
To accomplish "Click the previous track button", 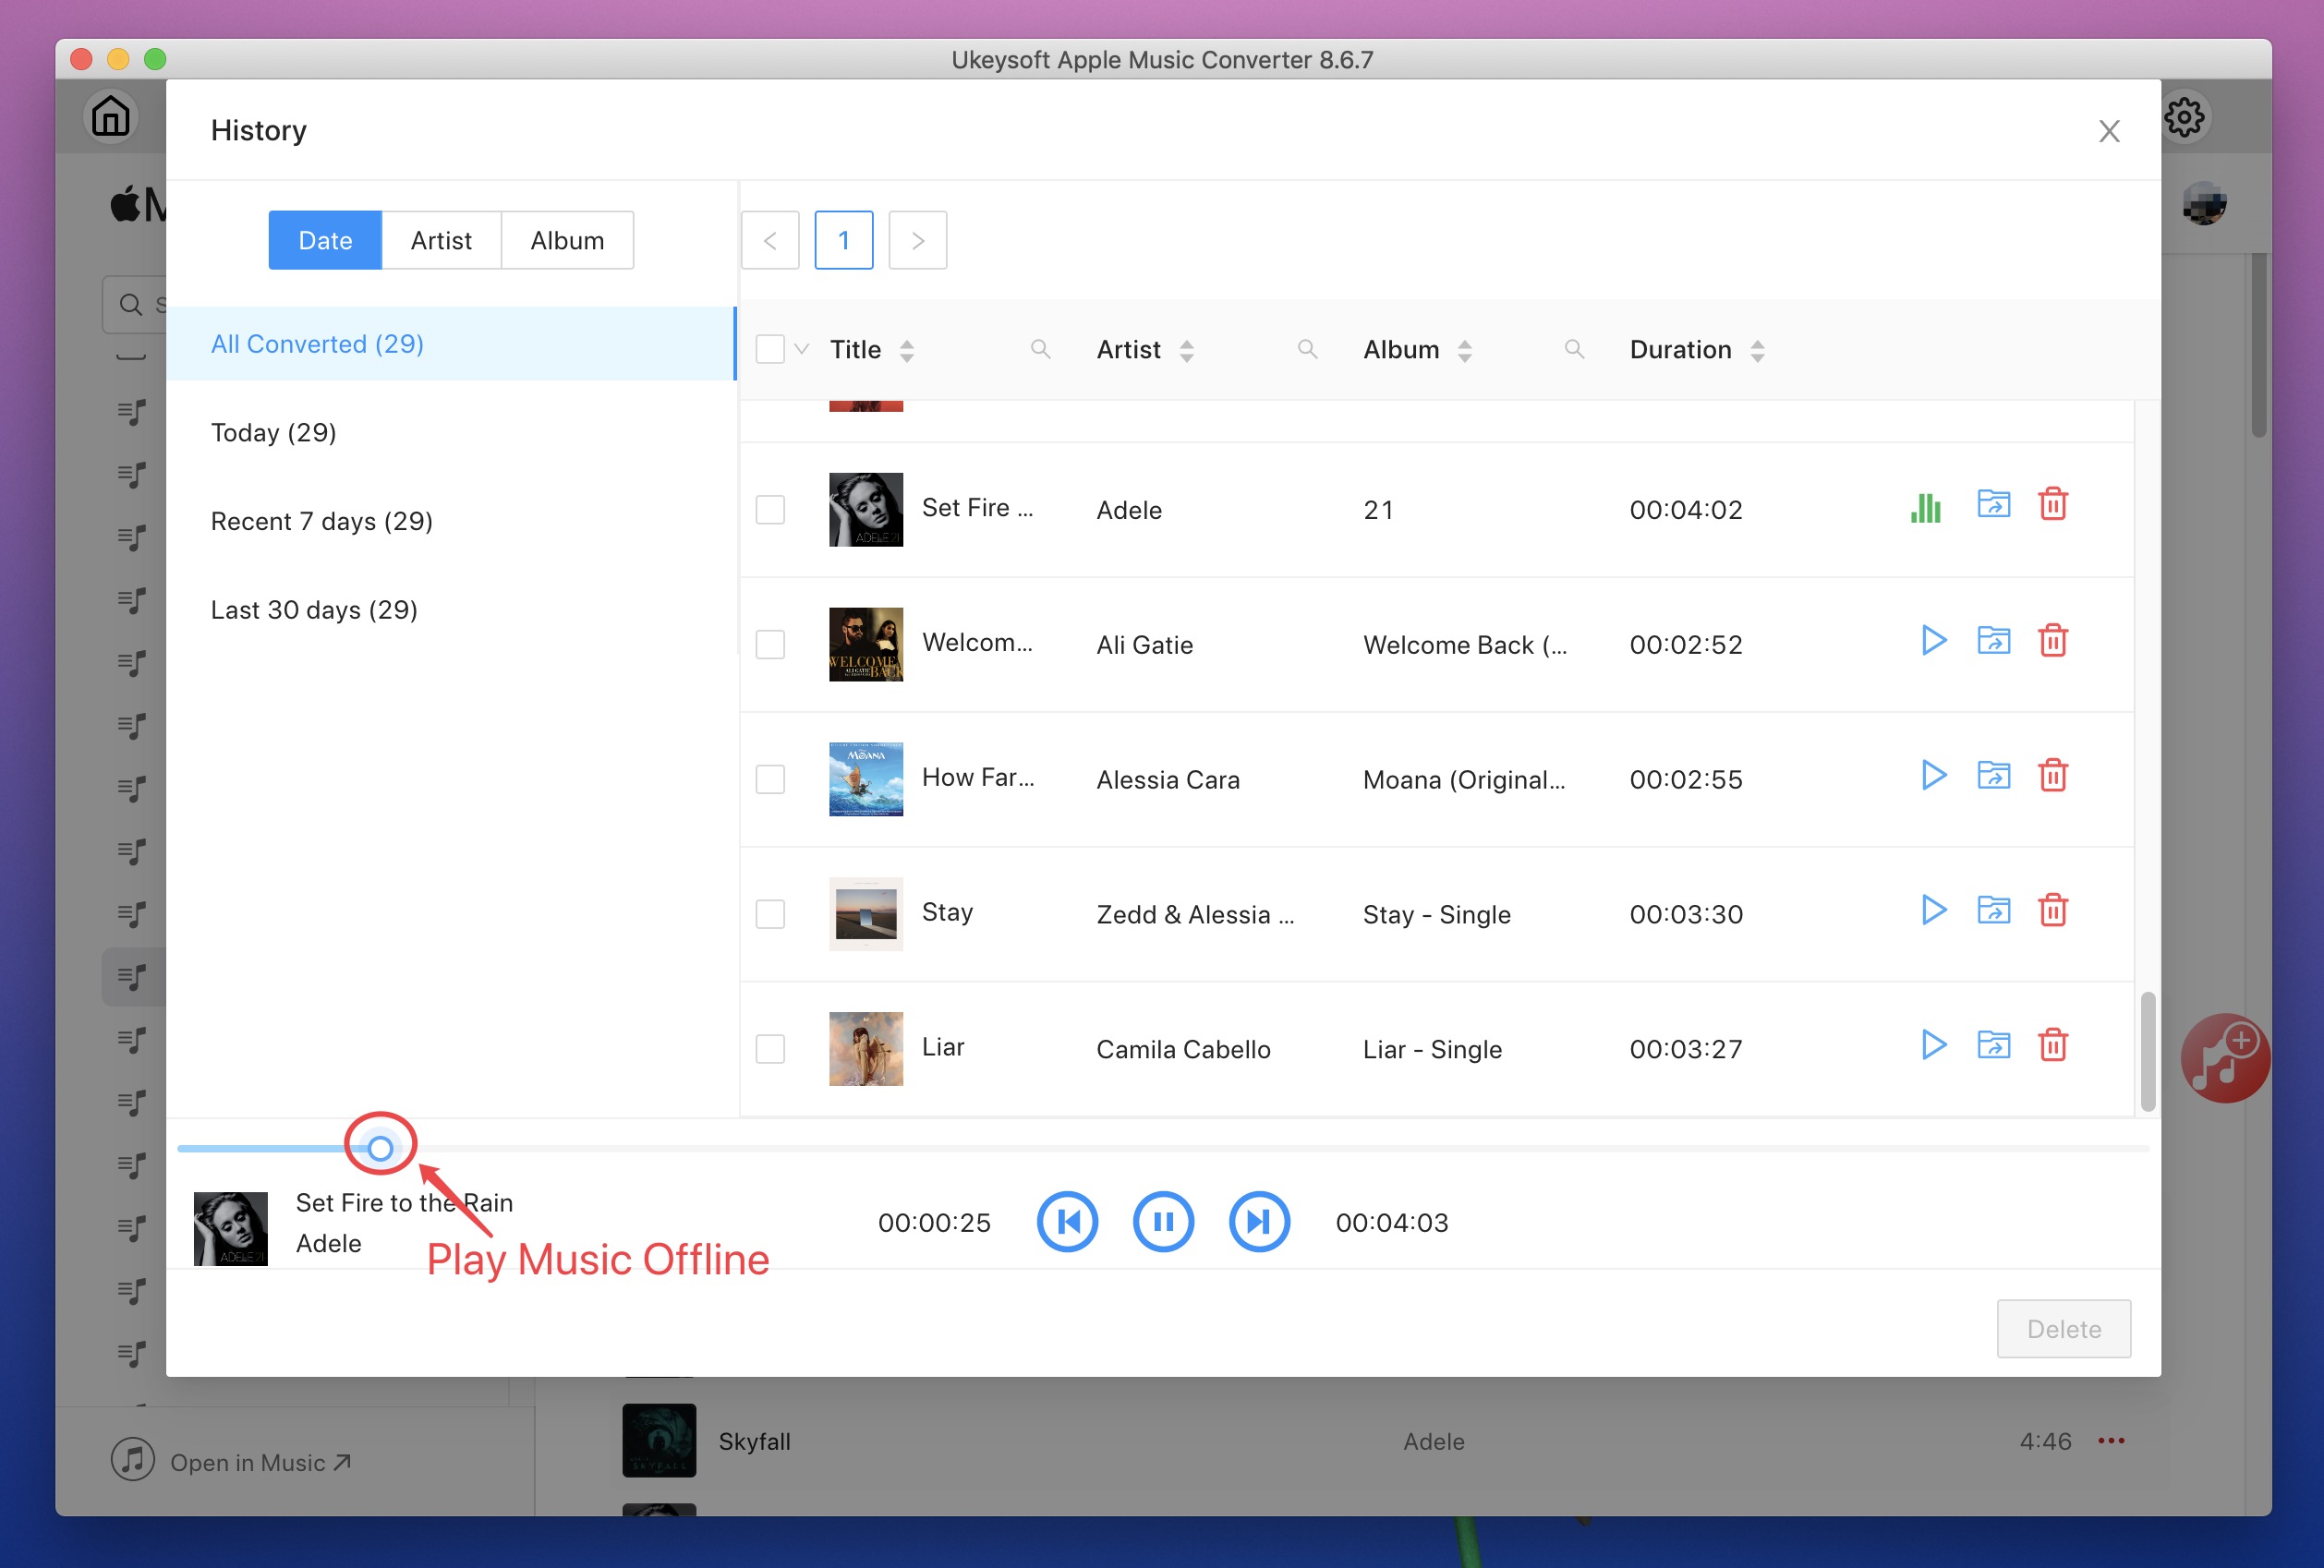I will coord(1068,1222).
